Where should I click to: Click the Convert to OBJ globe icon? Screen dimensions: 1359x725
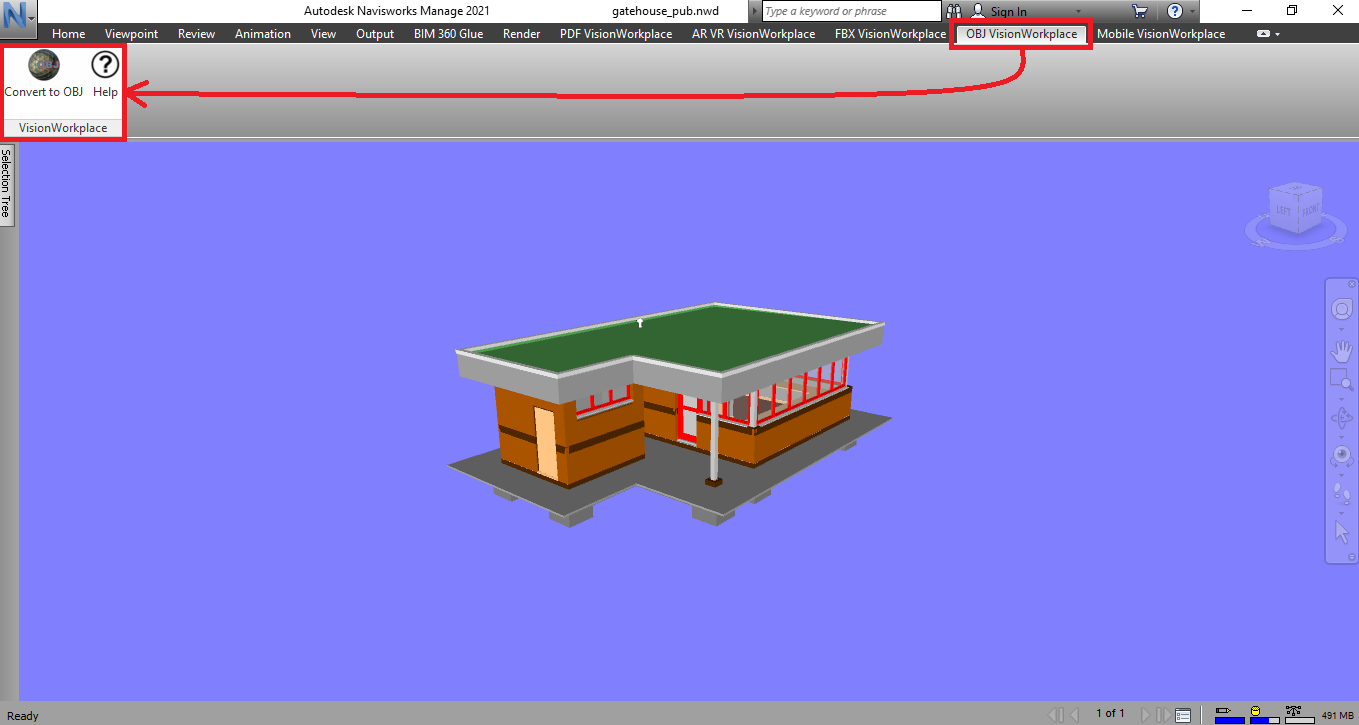click(x=44, y=65)
